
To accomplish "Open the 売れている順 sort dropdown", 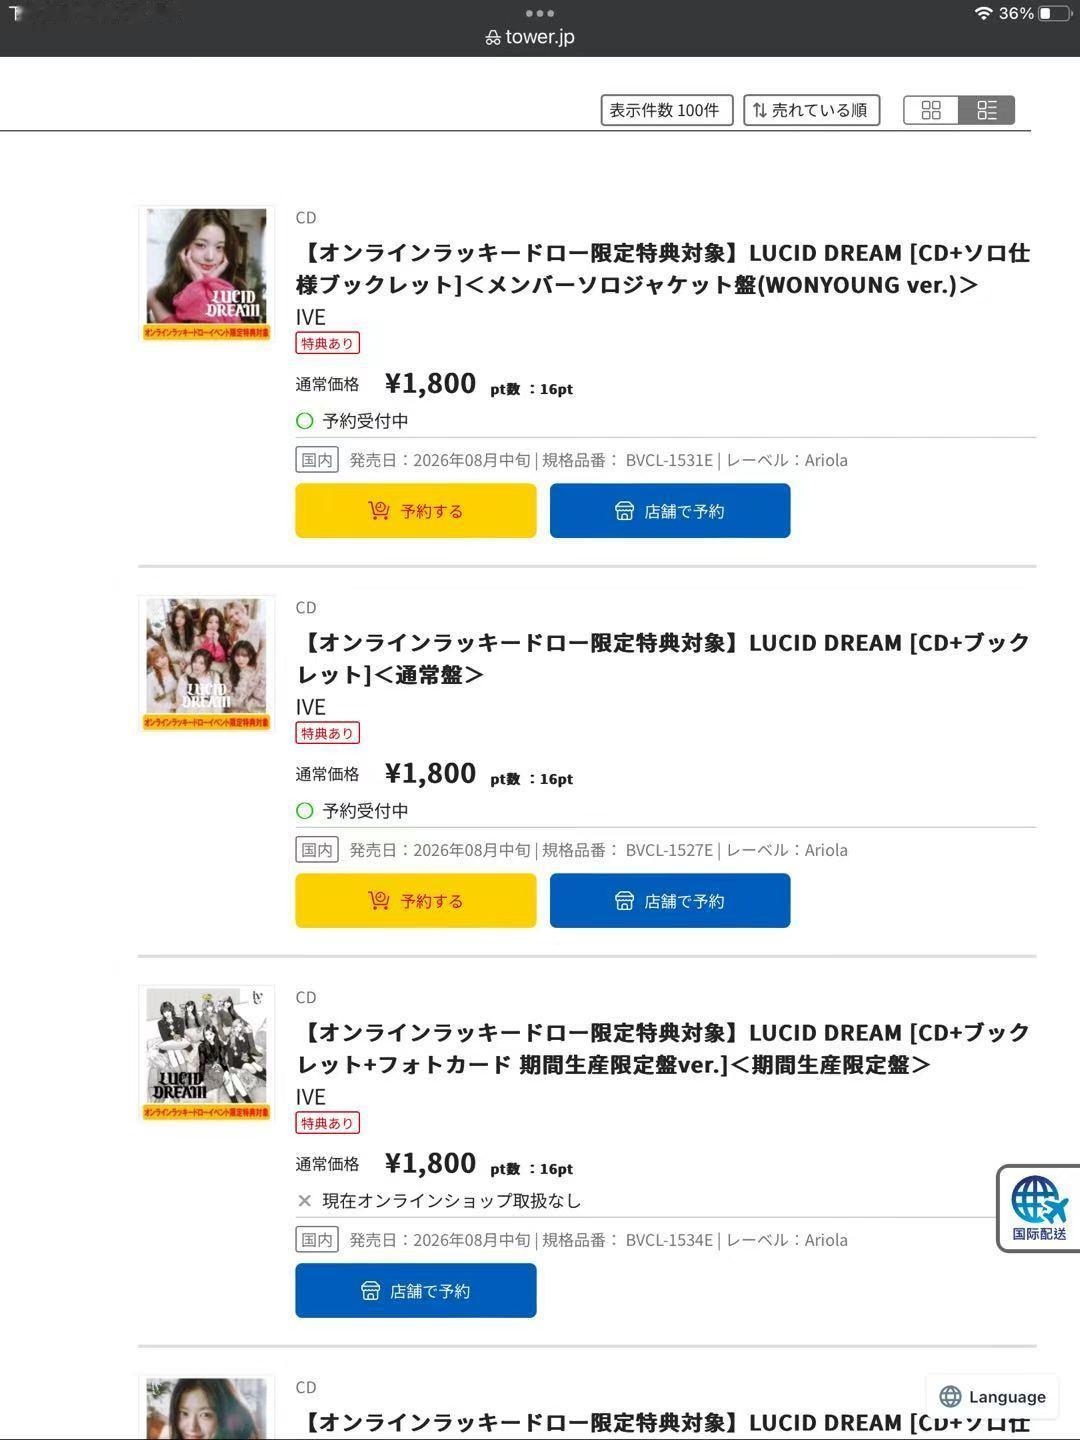I will tap(811, 110).
